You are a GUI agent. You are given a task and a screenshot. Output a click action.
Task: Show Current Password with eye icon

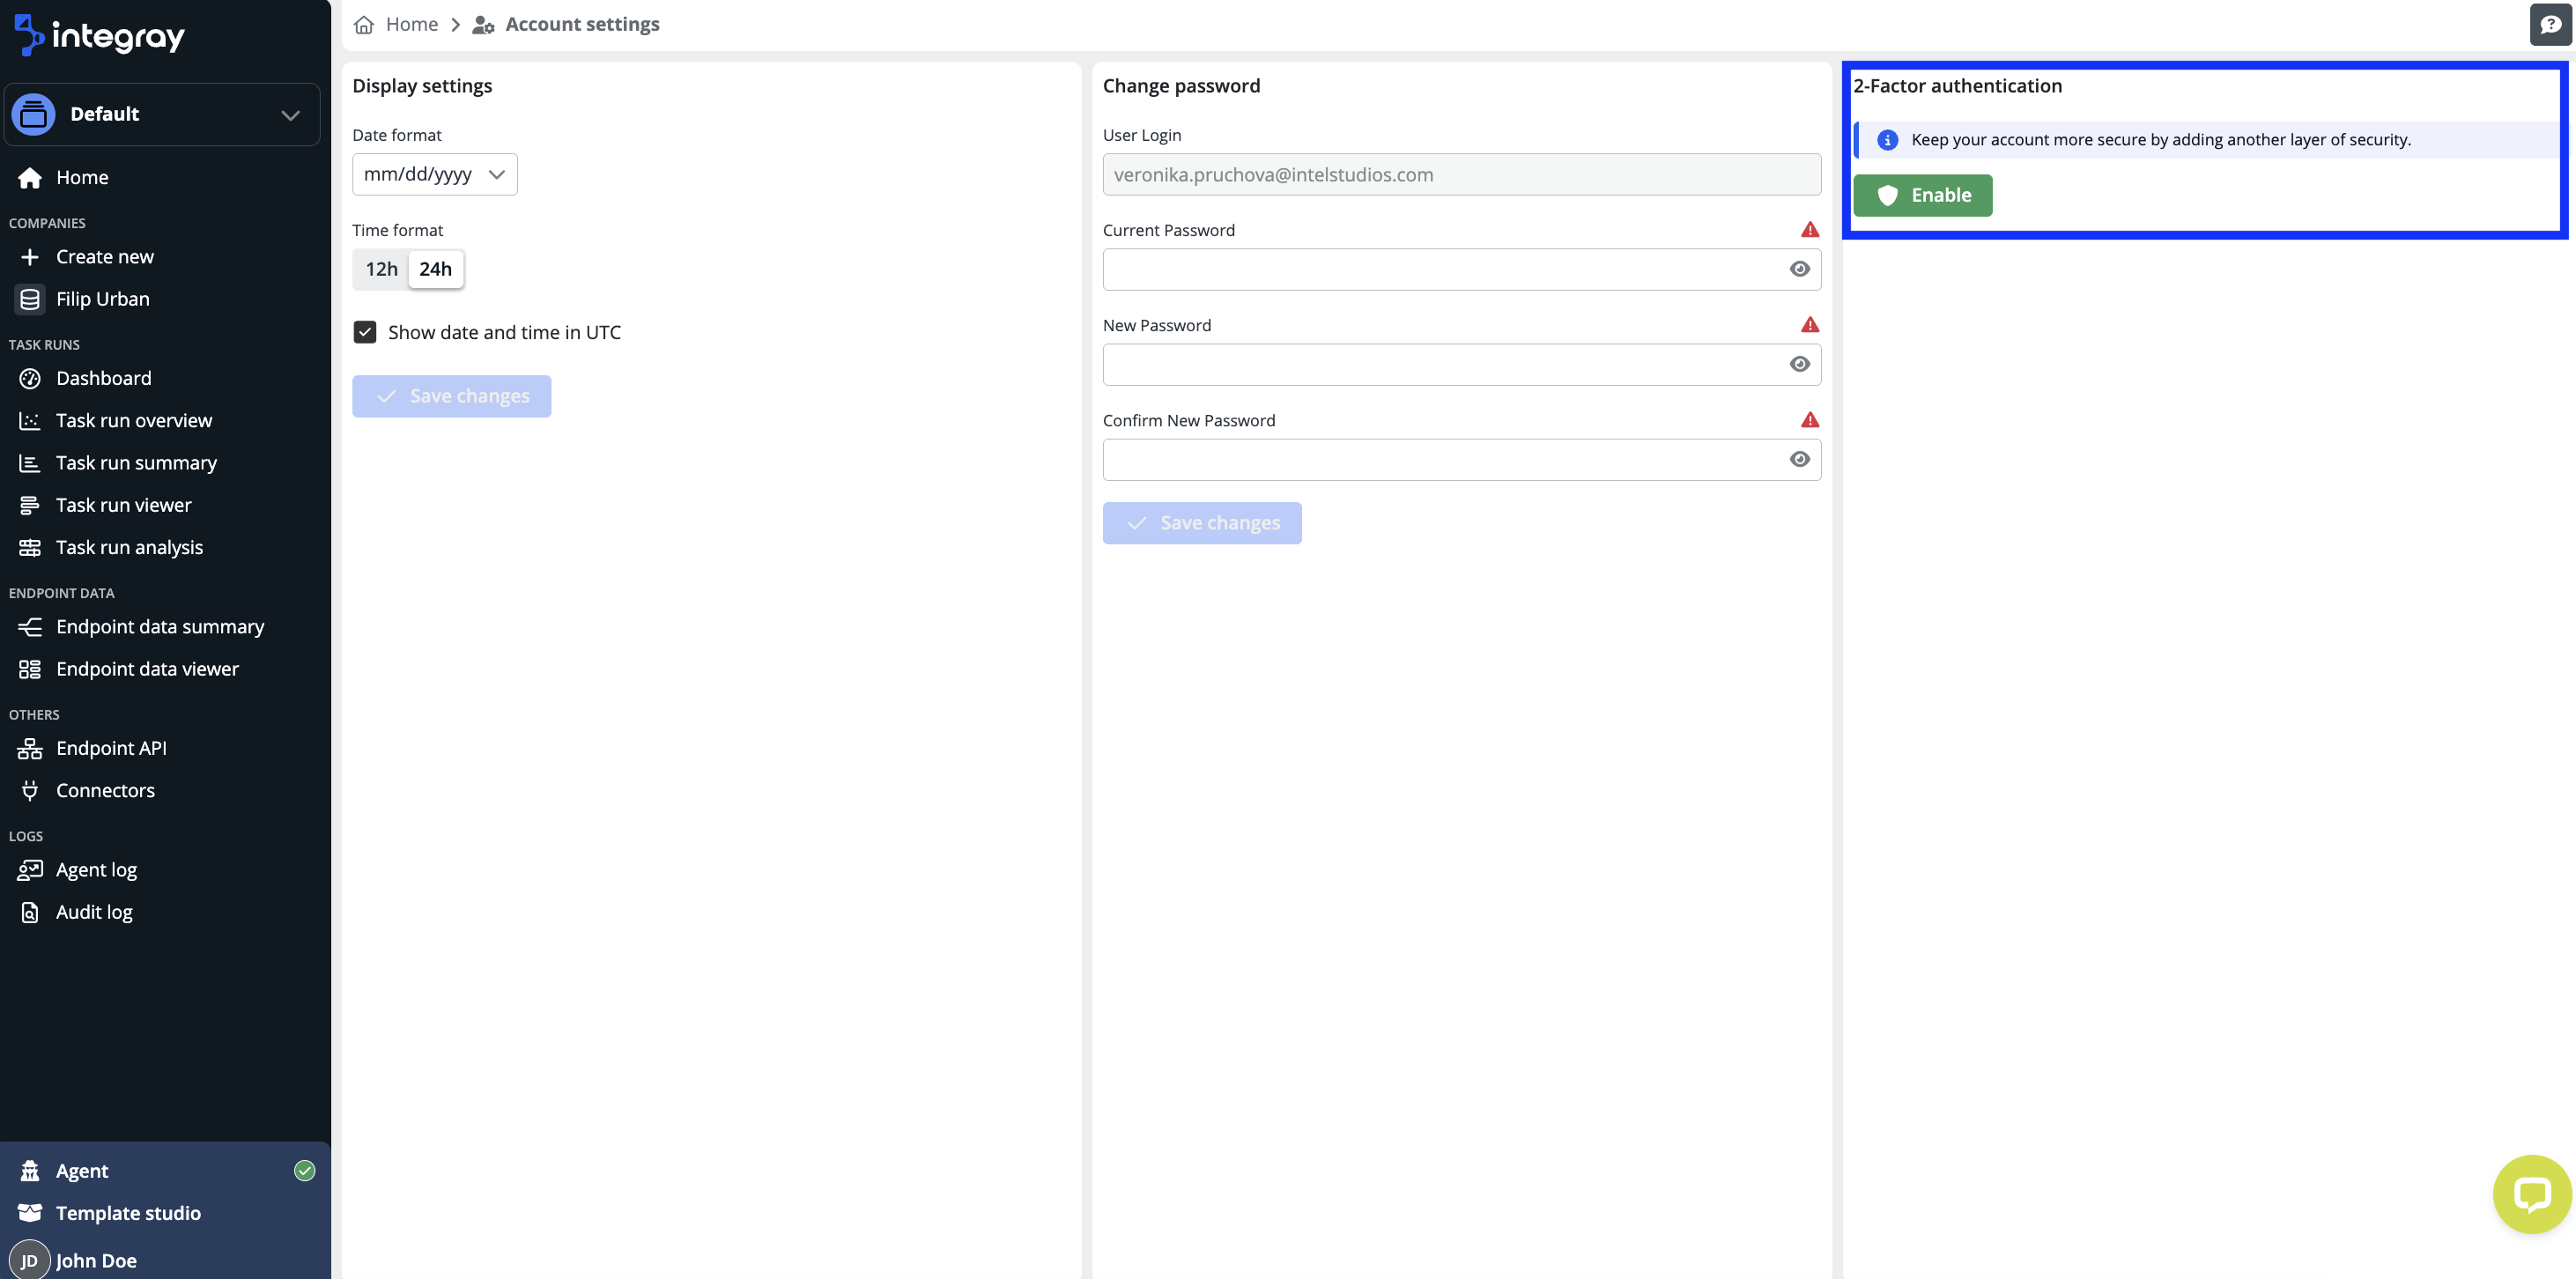click(x=1799, y=269)
